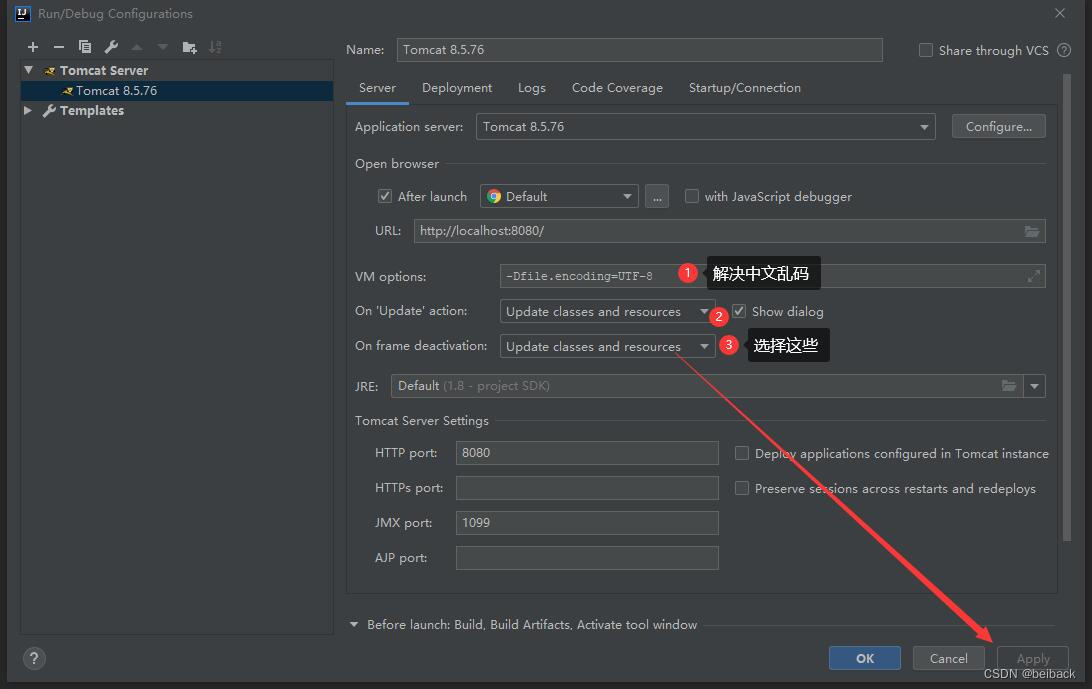Image resolution: width=1092 pixels, height=689 pixels.
Task: Enable Deploy applications configured in Tomcat instance
Action: pos(742,454)
